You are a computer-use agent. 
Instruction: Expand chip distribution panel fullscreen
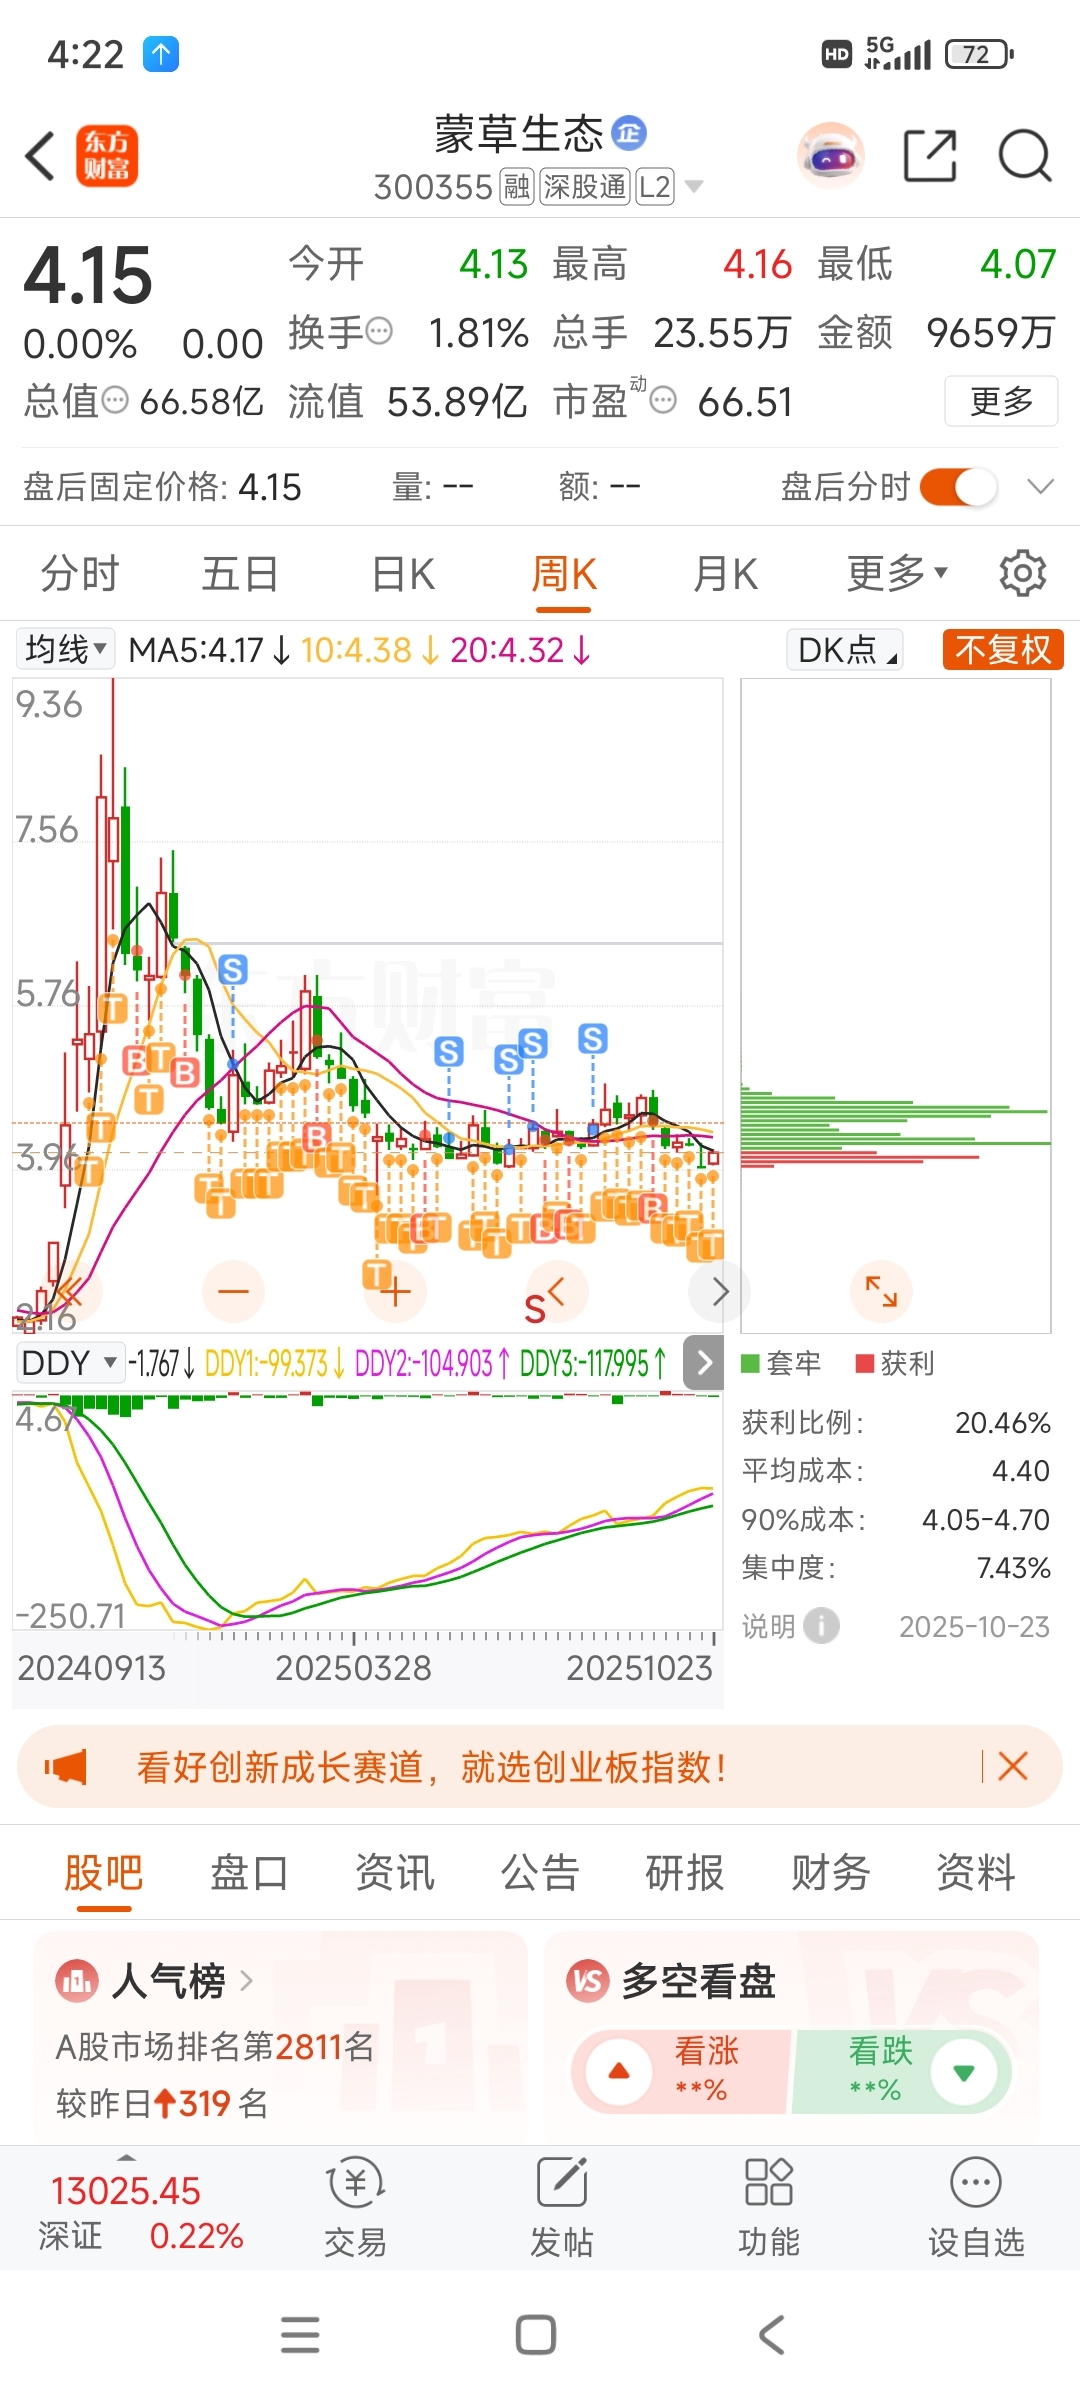click(881, 1291)
